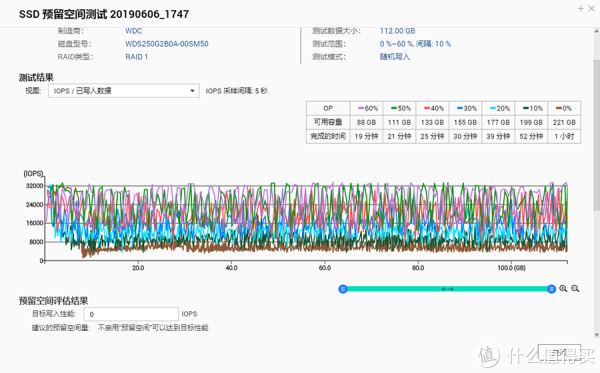Screen dimensions: 600x373
Task: Click the 预留空间评估结果 heading
Action: [x=54, y=301]
